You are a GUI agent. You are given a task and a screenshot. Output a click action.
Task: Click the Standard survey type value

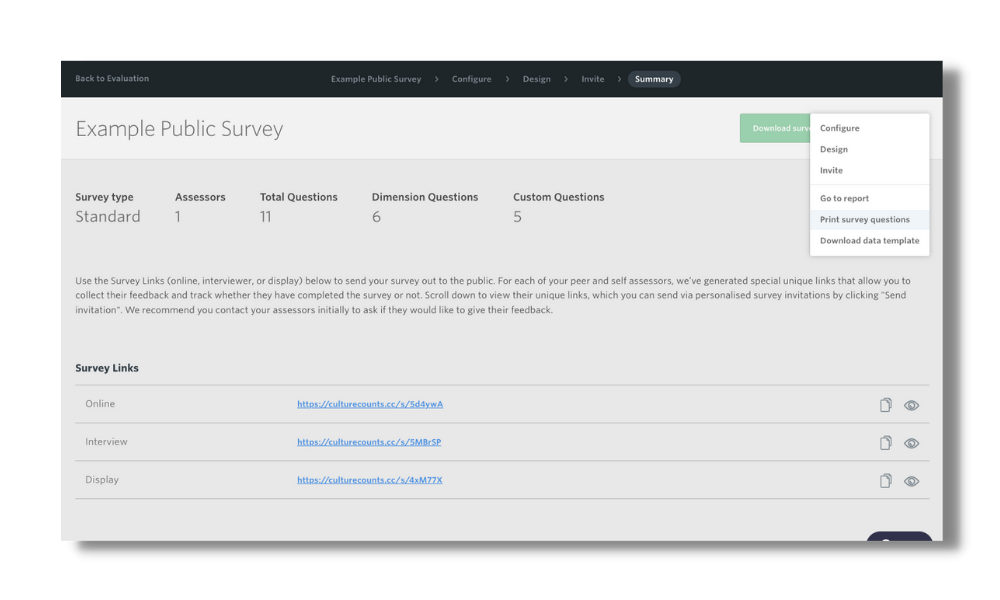[108, 217]
